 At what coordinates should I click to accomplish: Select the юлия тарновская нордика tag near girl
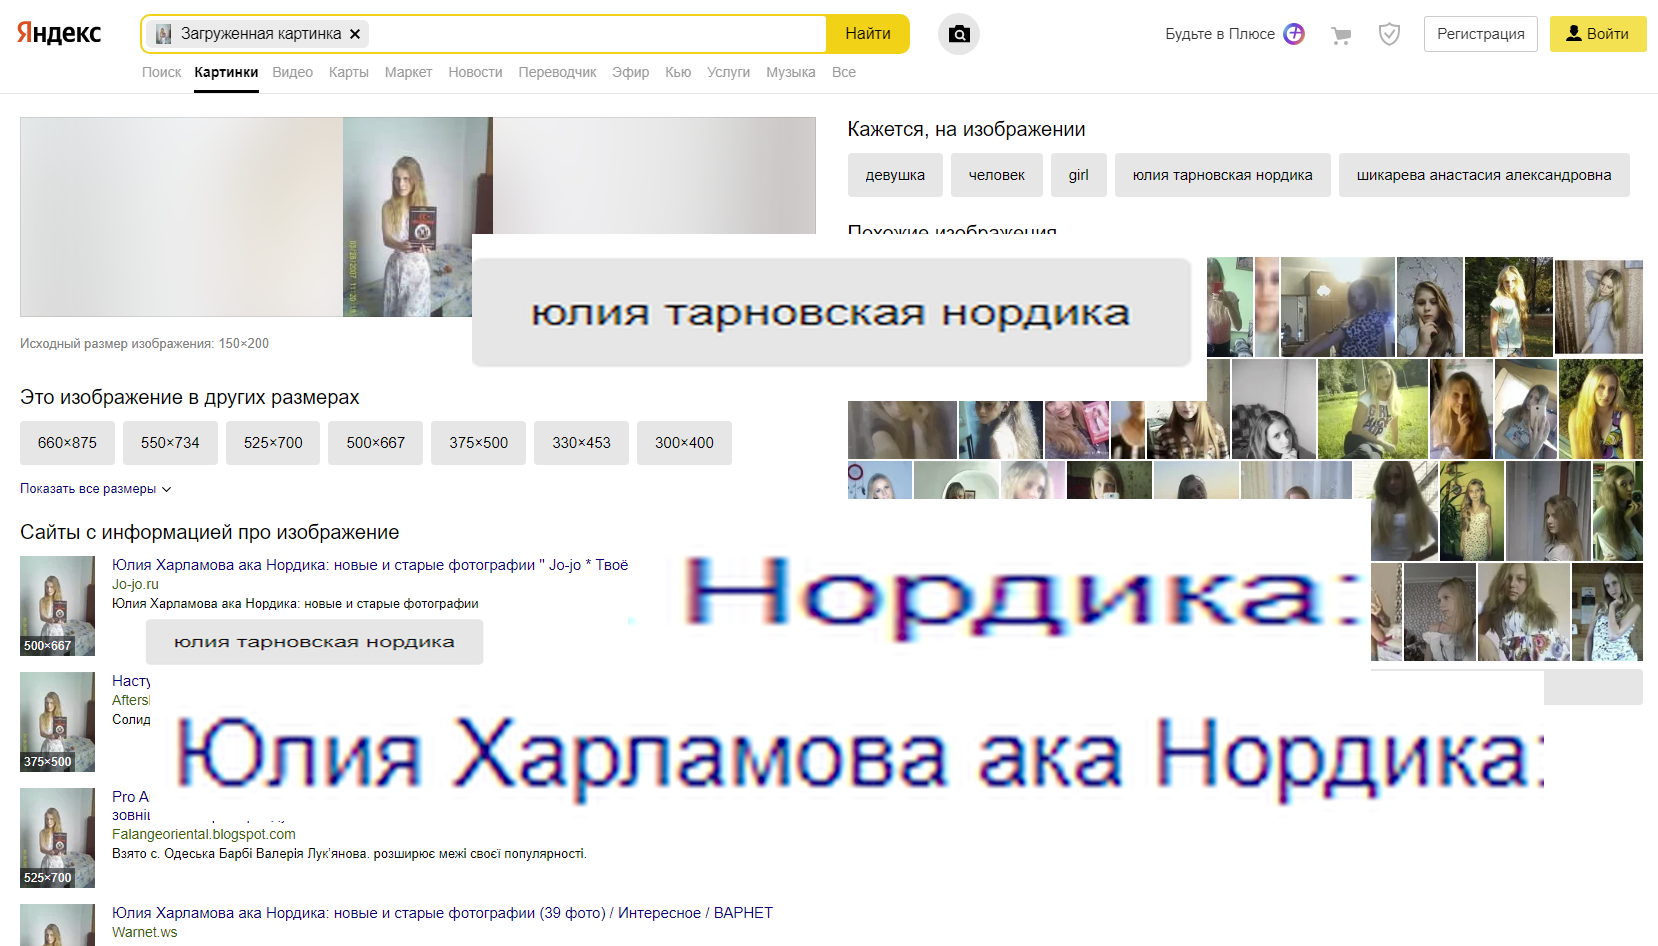1222,175
